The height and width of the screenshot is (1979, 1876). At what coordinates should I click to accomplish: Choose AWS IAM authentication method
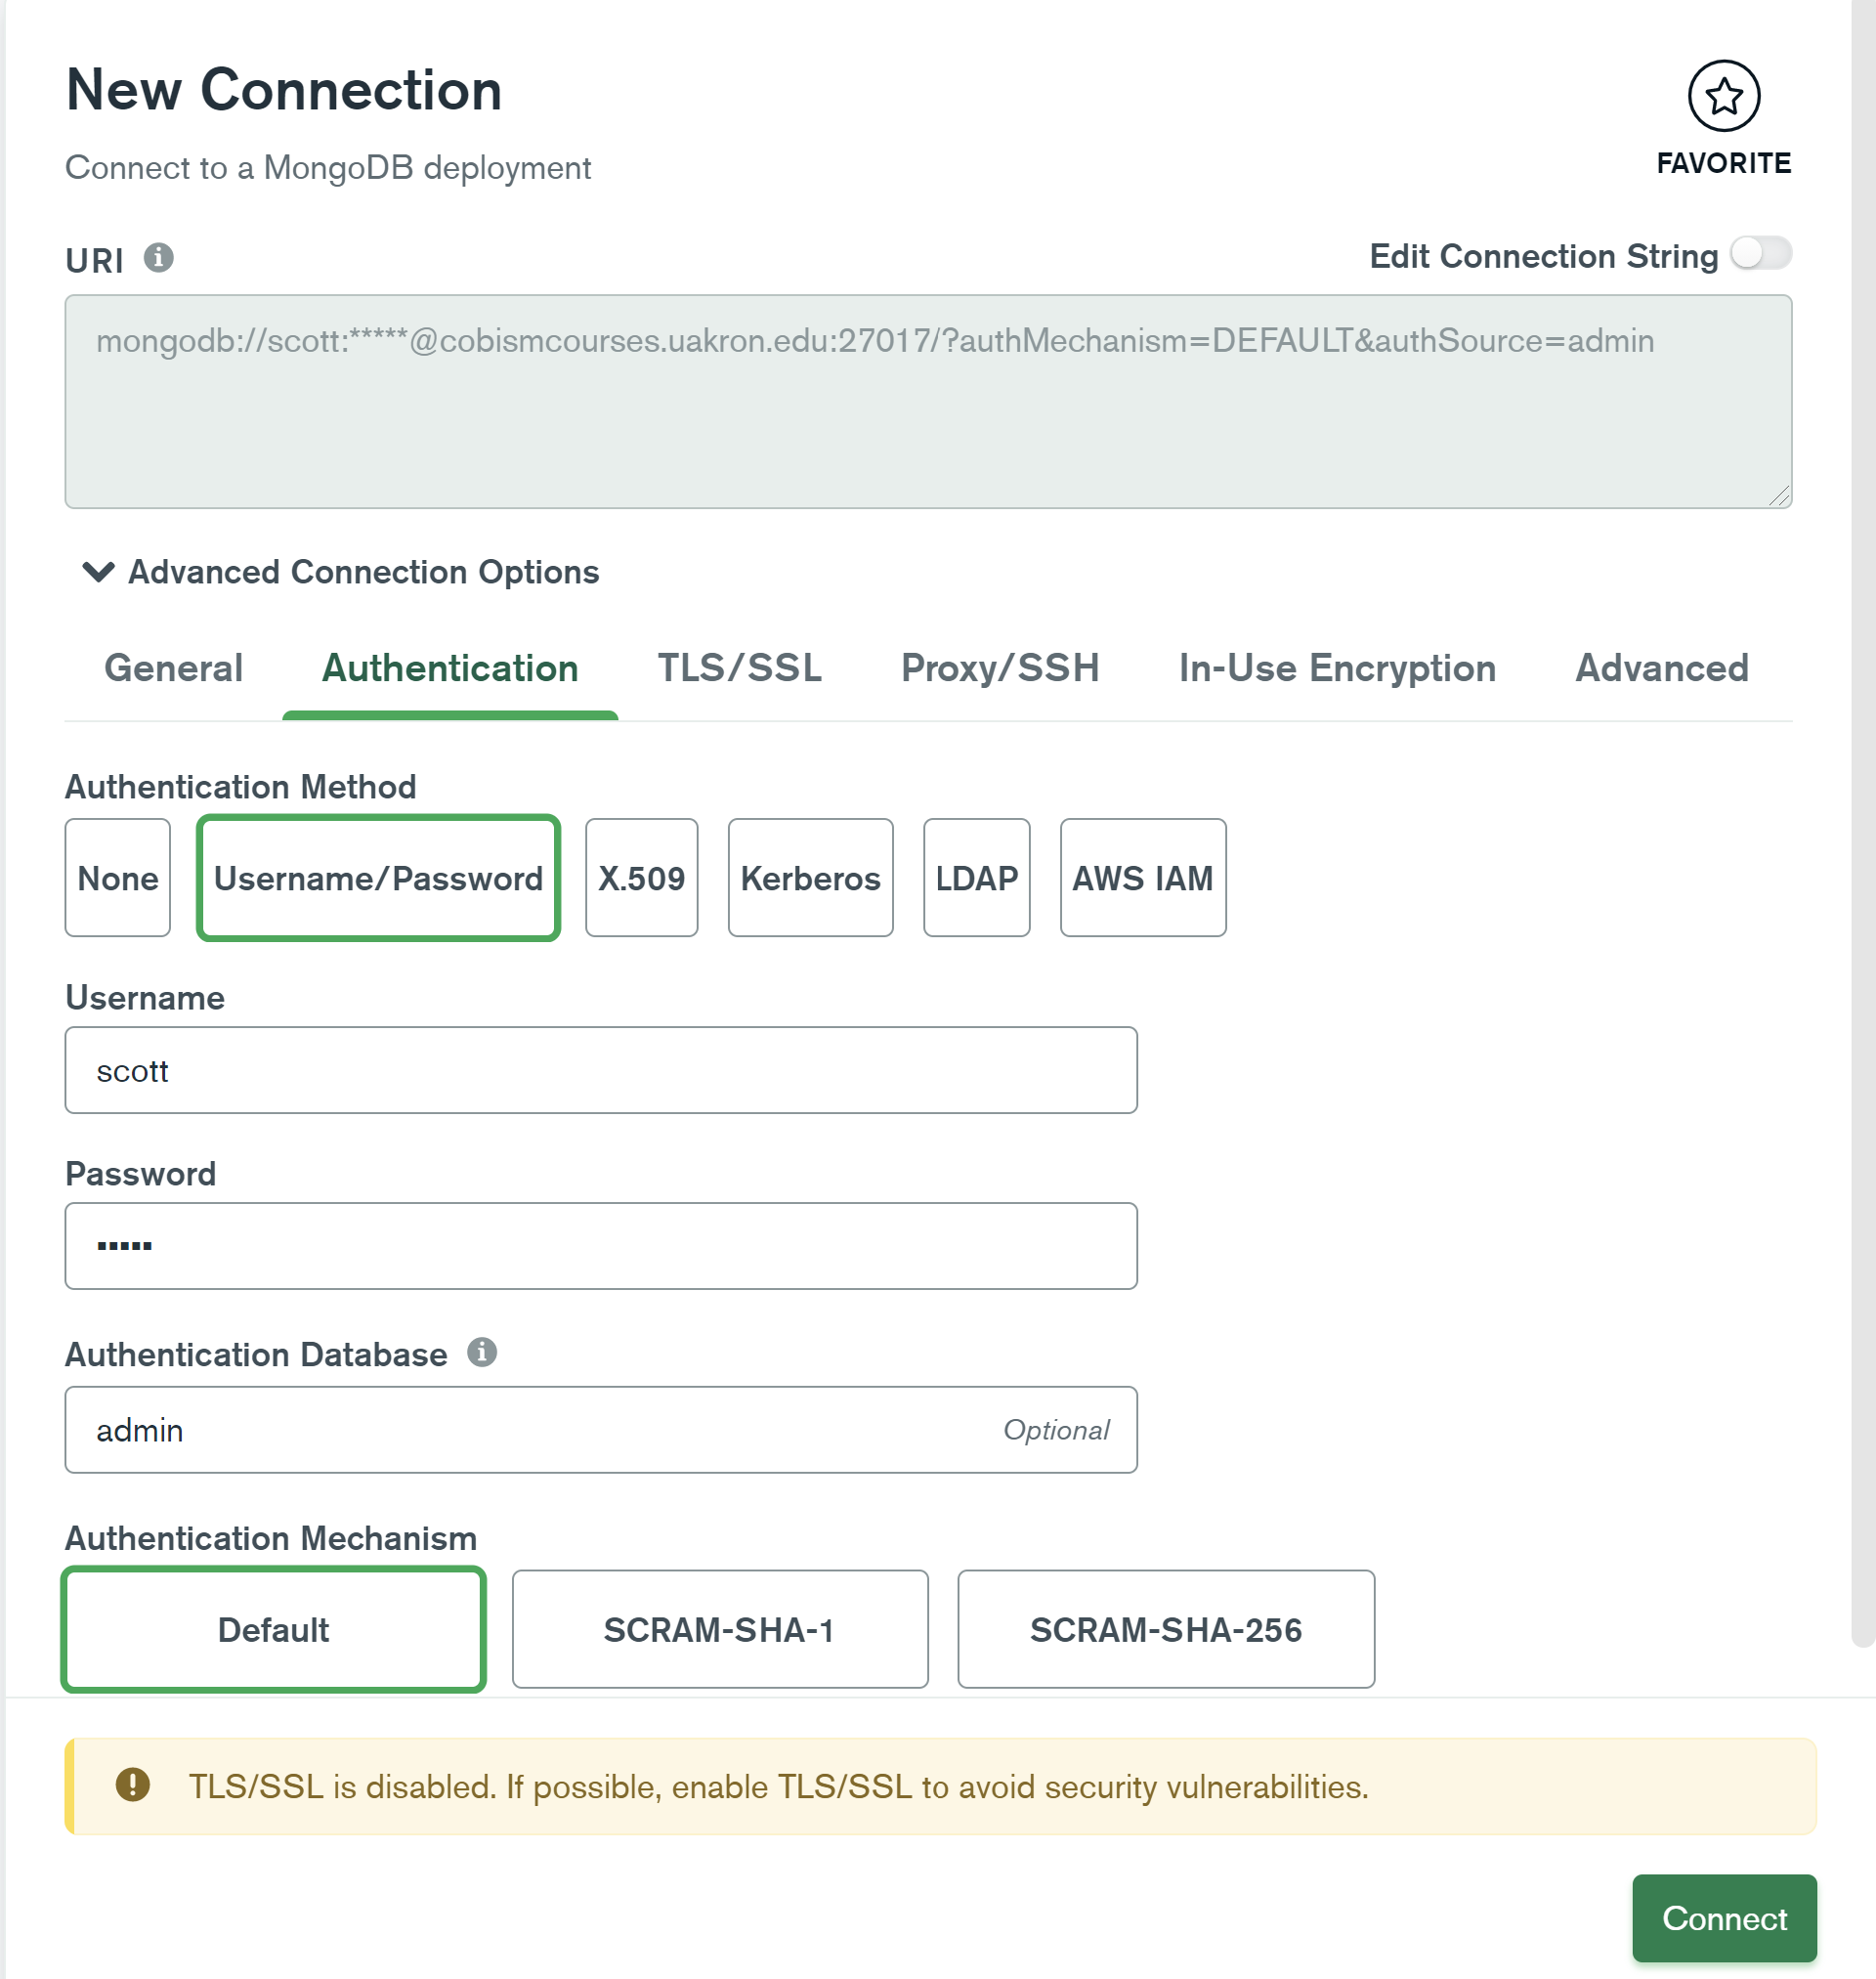(x=1142, y=878)
